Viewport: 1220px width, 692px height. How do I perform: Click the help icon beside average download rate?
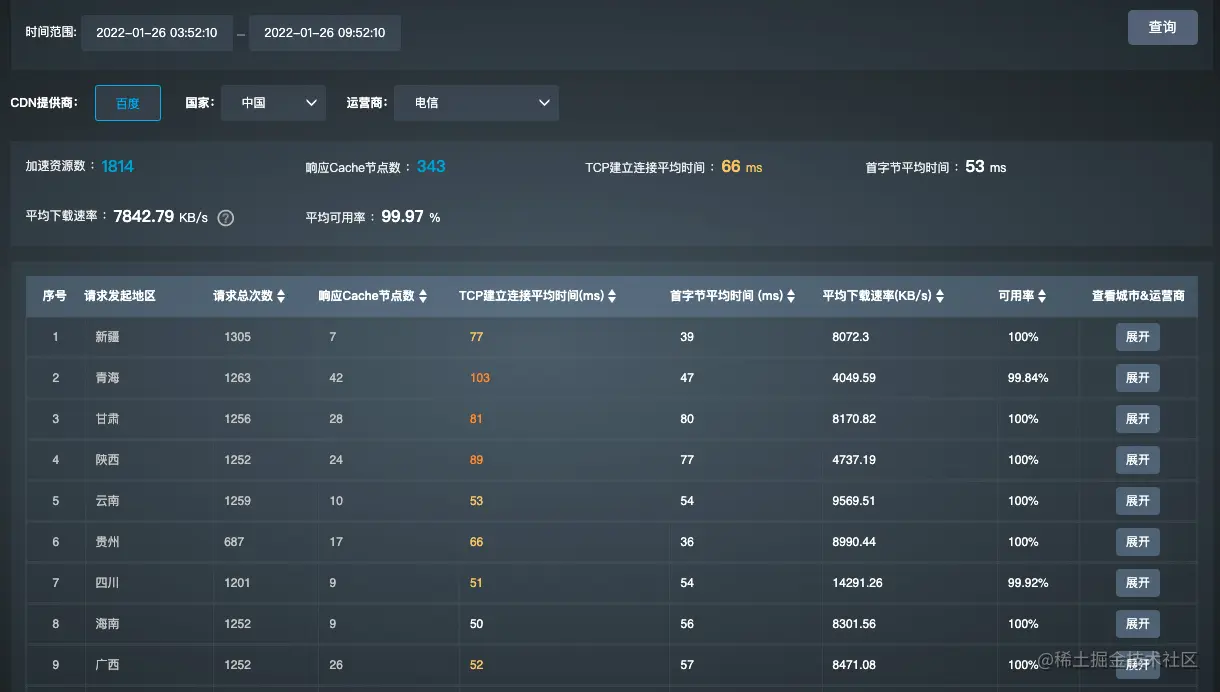coord(226,217)
